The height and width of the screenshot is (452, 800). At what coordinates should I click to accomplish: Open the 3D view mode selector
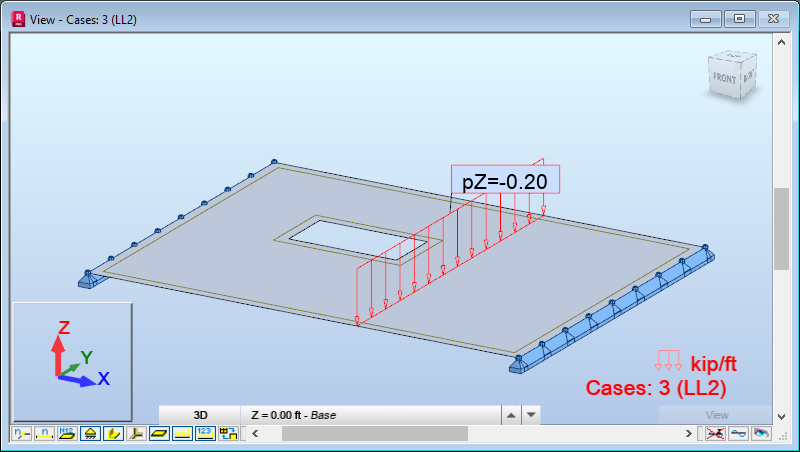tap(200, 415)
